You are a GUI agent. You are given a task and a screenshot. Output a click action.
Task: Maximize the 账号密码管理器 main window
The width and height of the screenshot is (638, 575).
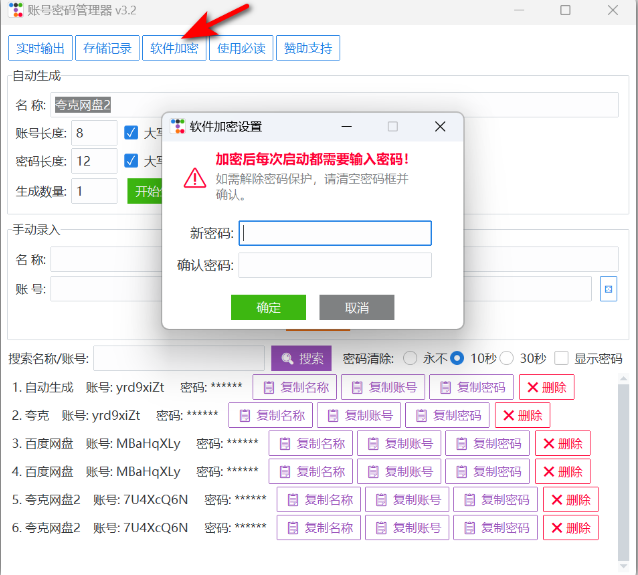[x=565, y=10]
